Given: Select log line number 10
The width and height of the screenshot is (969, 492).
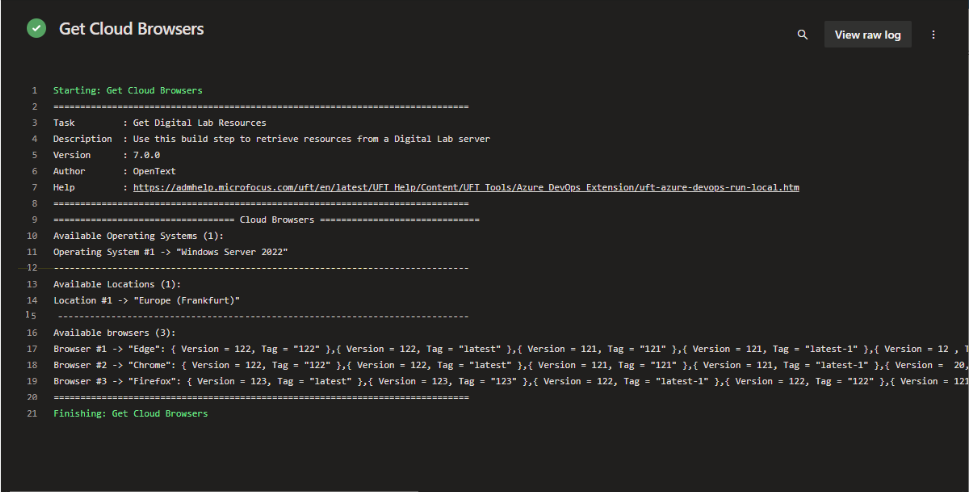Looking at the screenshot, I should pos(32,236).
